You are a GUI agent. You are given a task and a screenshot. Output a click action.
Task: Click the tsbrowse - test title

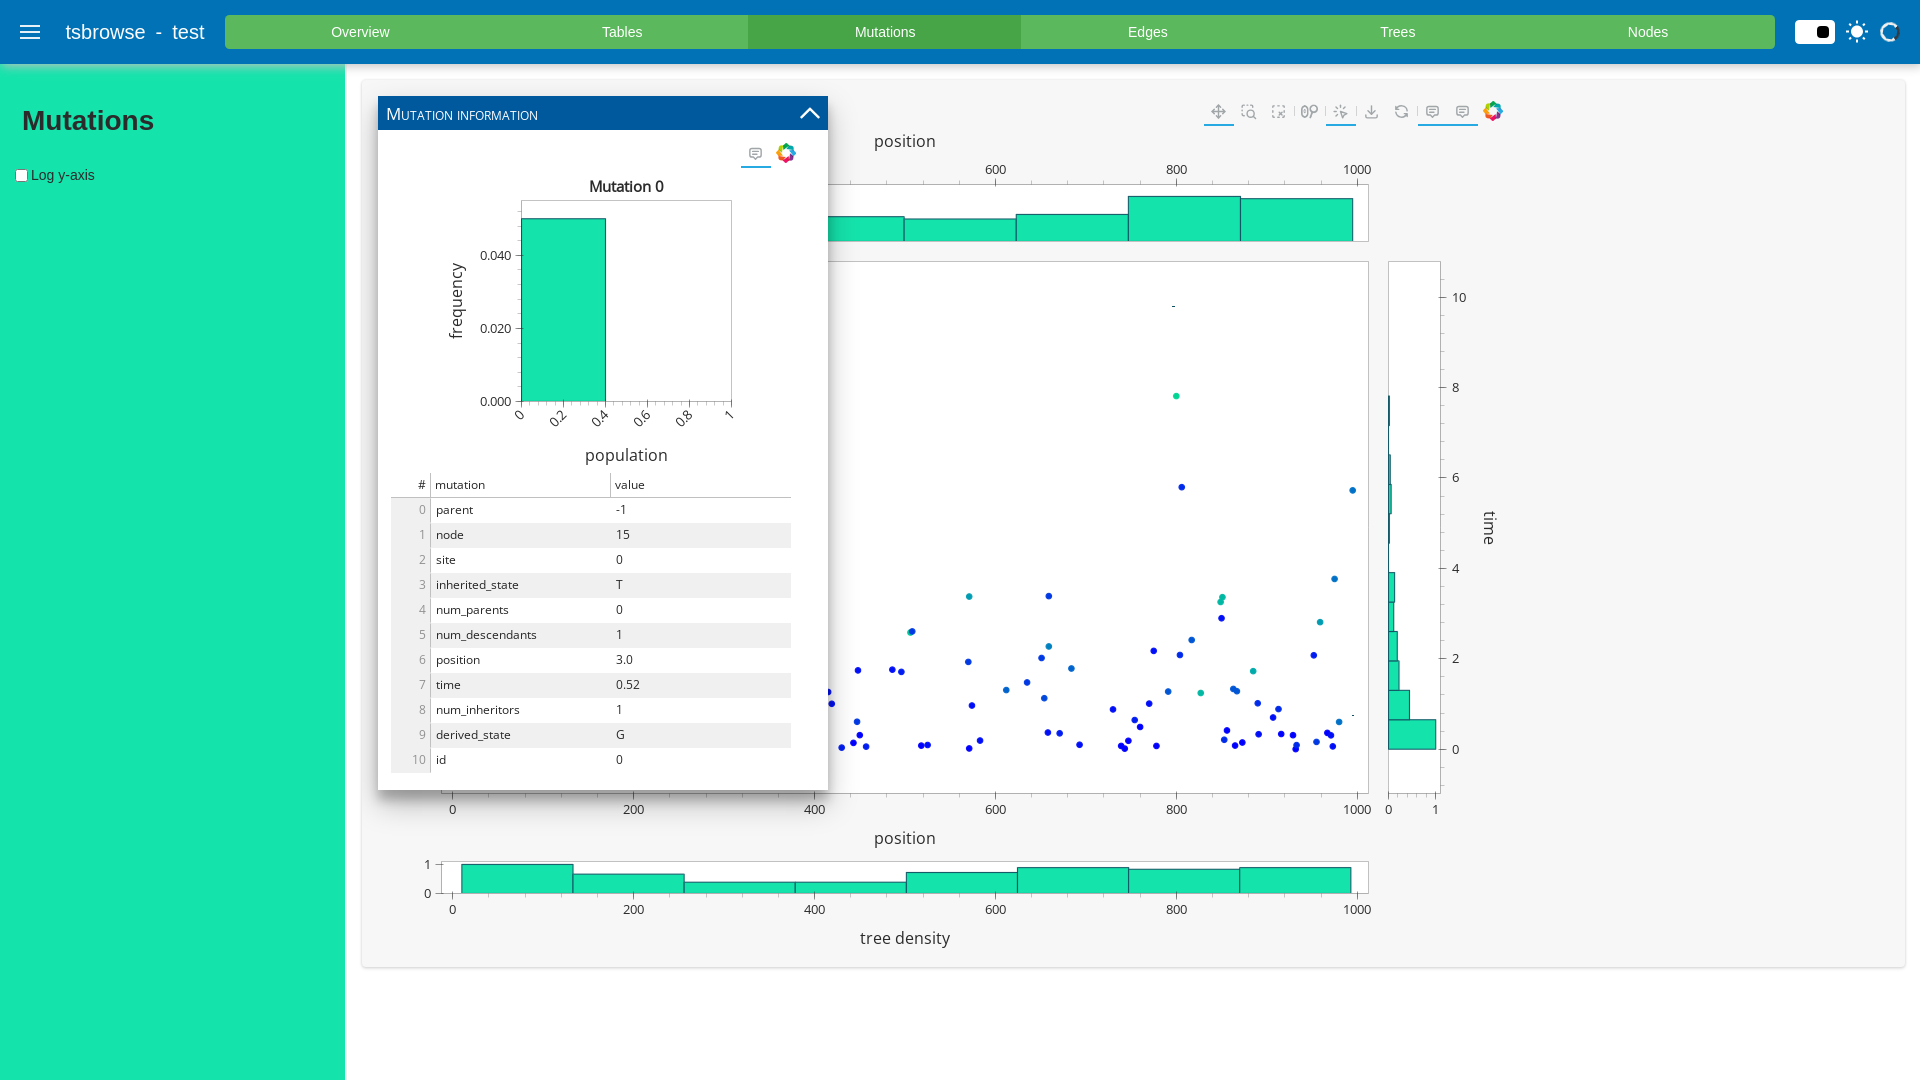point(135,32)
